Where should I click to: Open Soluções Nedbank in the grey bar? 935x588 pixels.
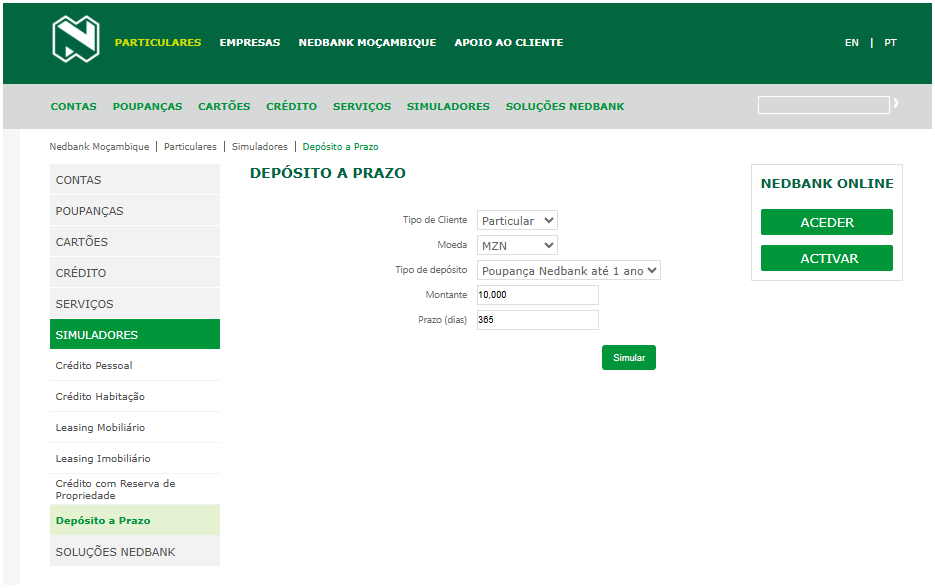[x=565, y=107]
